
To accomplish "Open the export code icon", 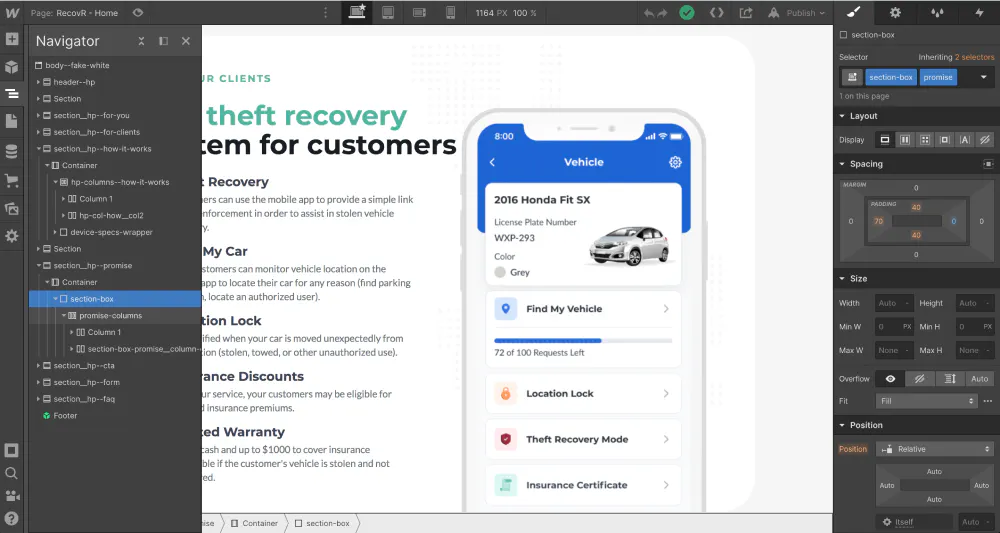I will tap(717, 13).
